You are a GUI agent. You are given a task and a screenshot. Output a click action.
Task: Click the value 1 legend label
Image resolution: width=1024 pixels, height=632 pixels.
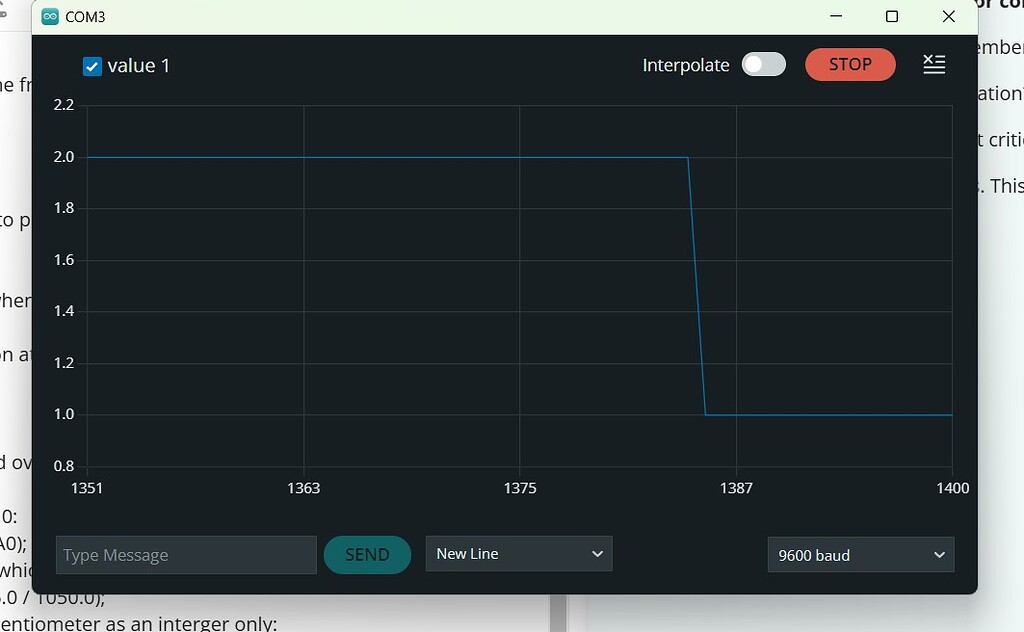click(x=139, y=66)
